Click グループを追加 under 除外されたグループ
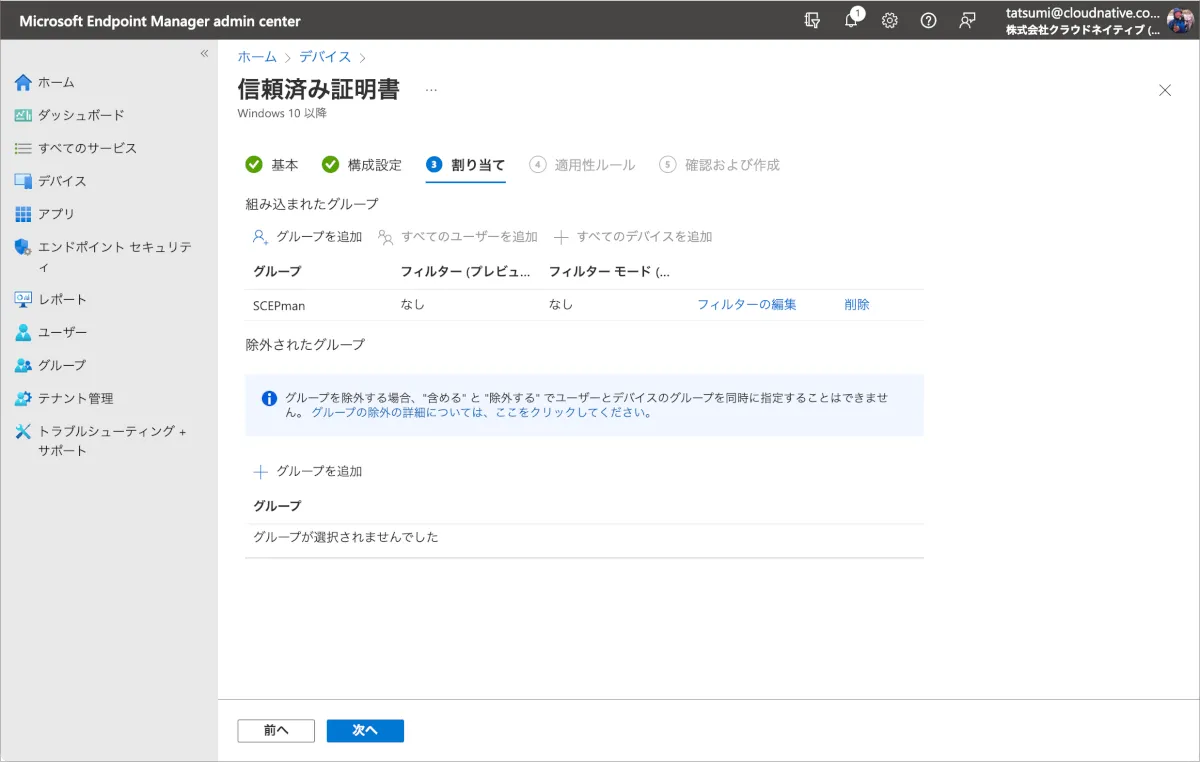 click(308, 471)
